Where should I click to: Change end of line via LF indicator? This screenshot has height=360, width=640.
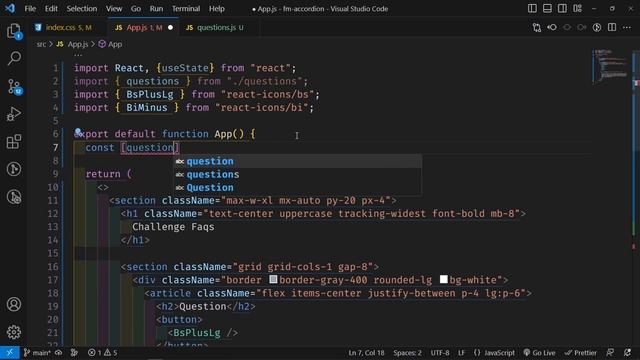click(x=461, y=353)
